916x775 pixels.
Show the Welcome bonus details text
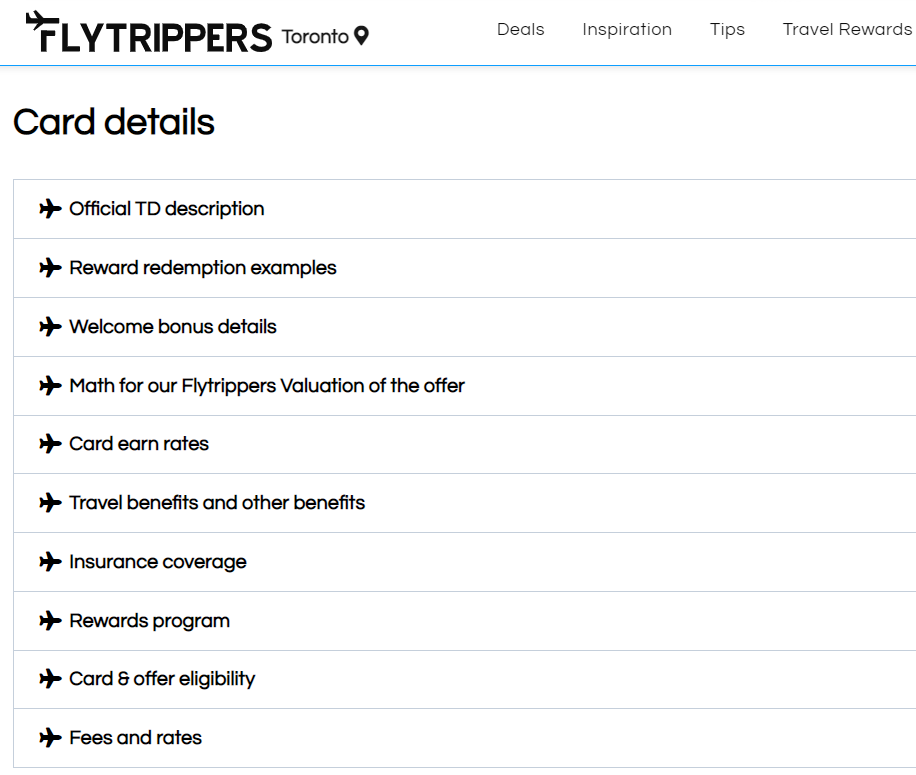tap(464, 327)
